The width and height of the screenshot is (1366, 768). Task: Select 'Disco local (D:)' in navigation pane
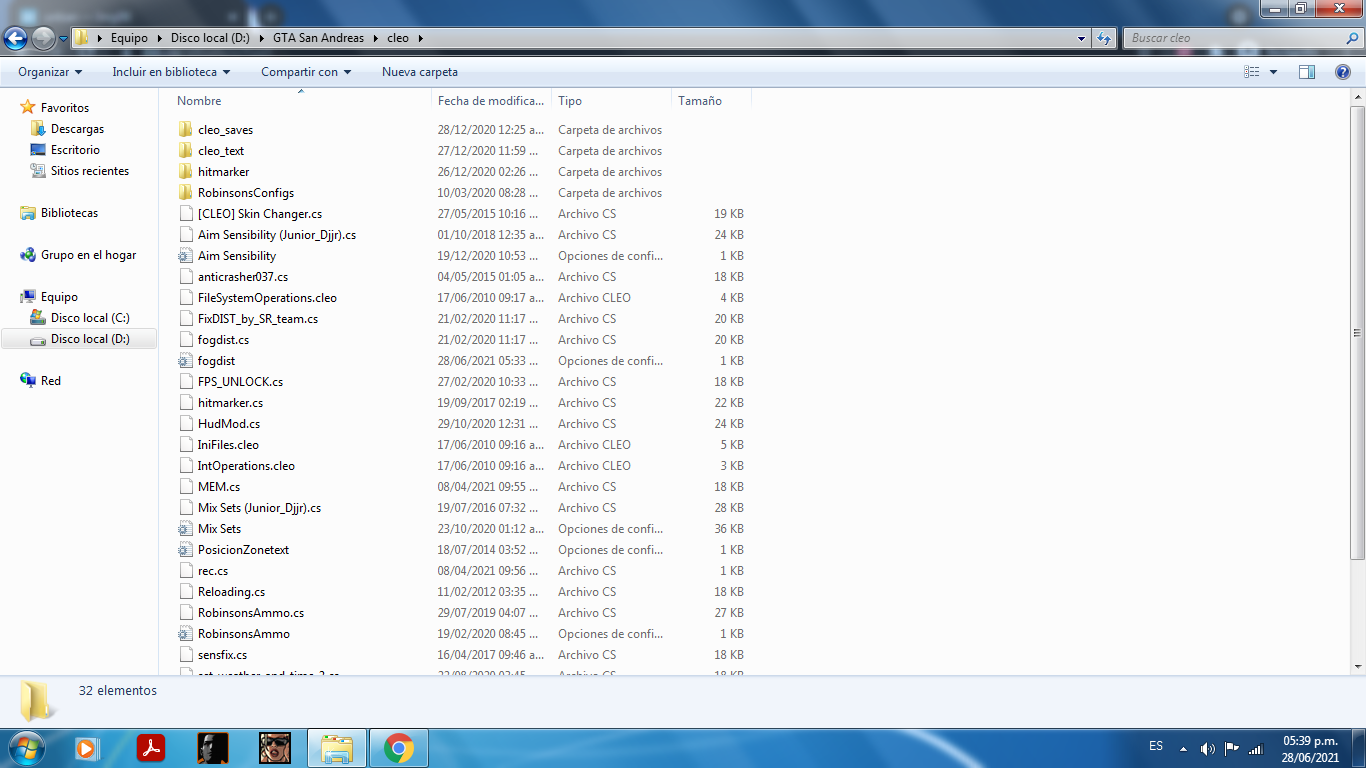(90, 339)
